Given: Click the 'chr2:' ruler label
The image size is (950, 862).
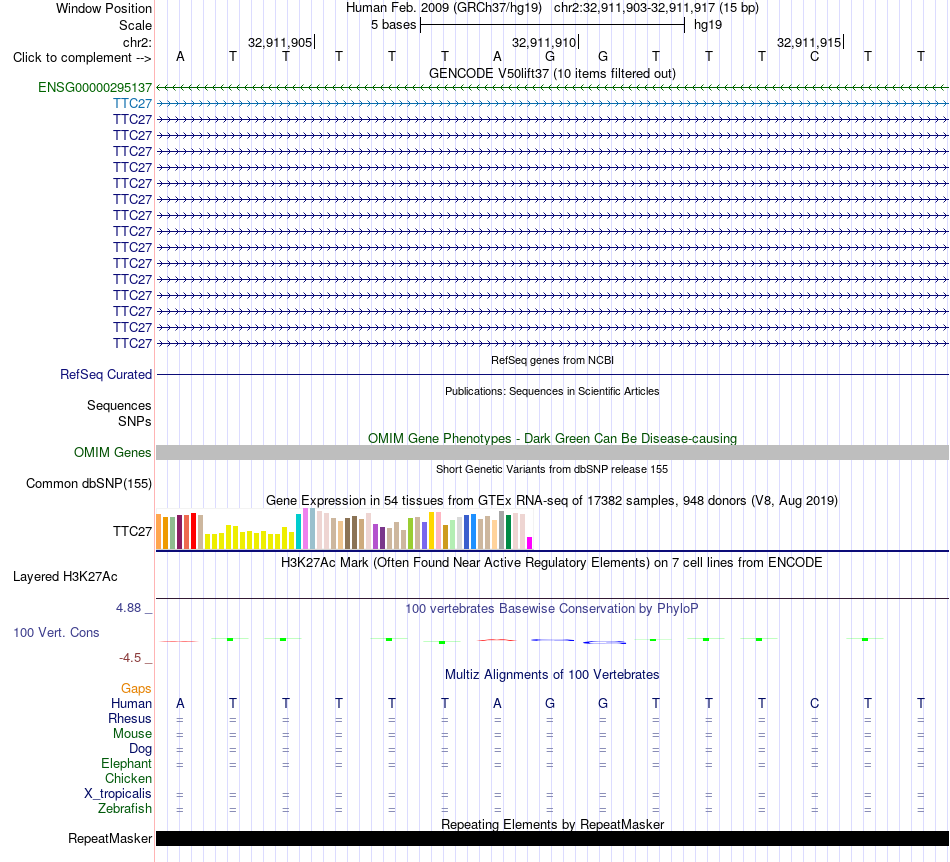Looking at the screenshot, I should tap(137, 42).
